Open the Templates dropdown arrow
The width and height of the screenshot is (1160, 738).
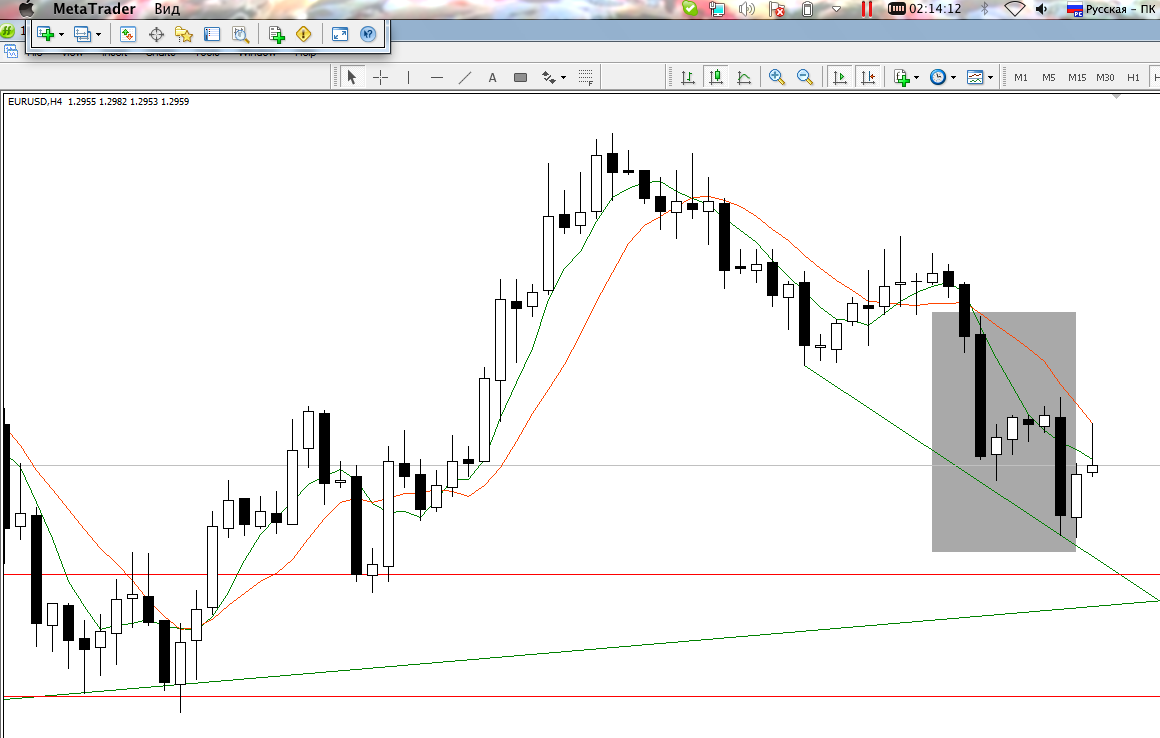click(x=991, y=78)
